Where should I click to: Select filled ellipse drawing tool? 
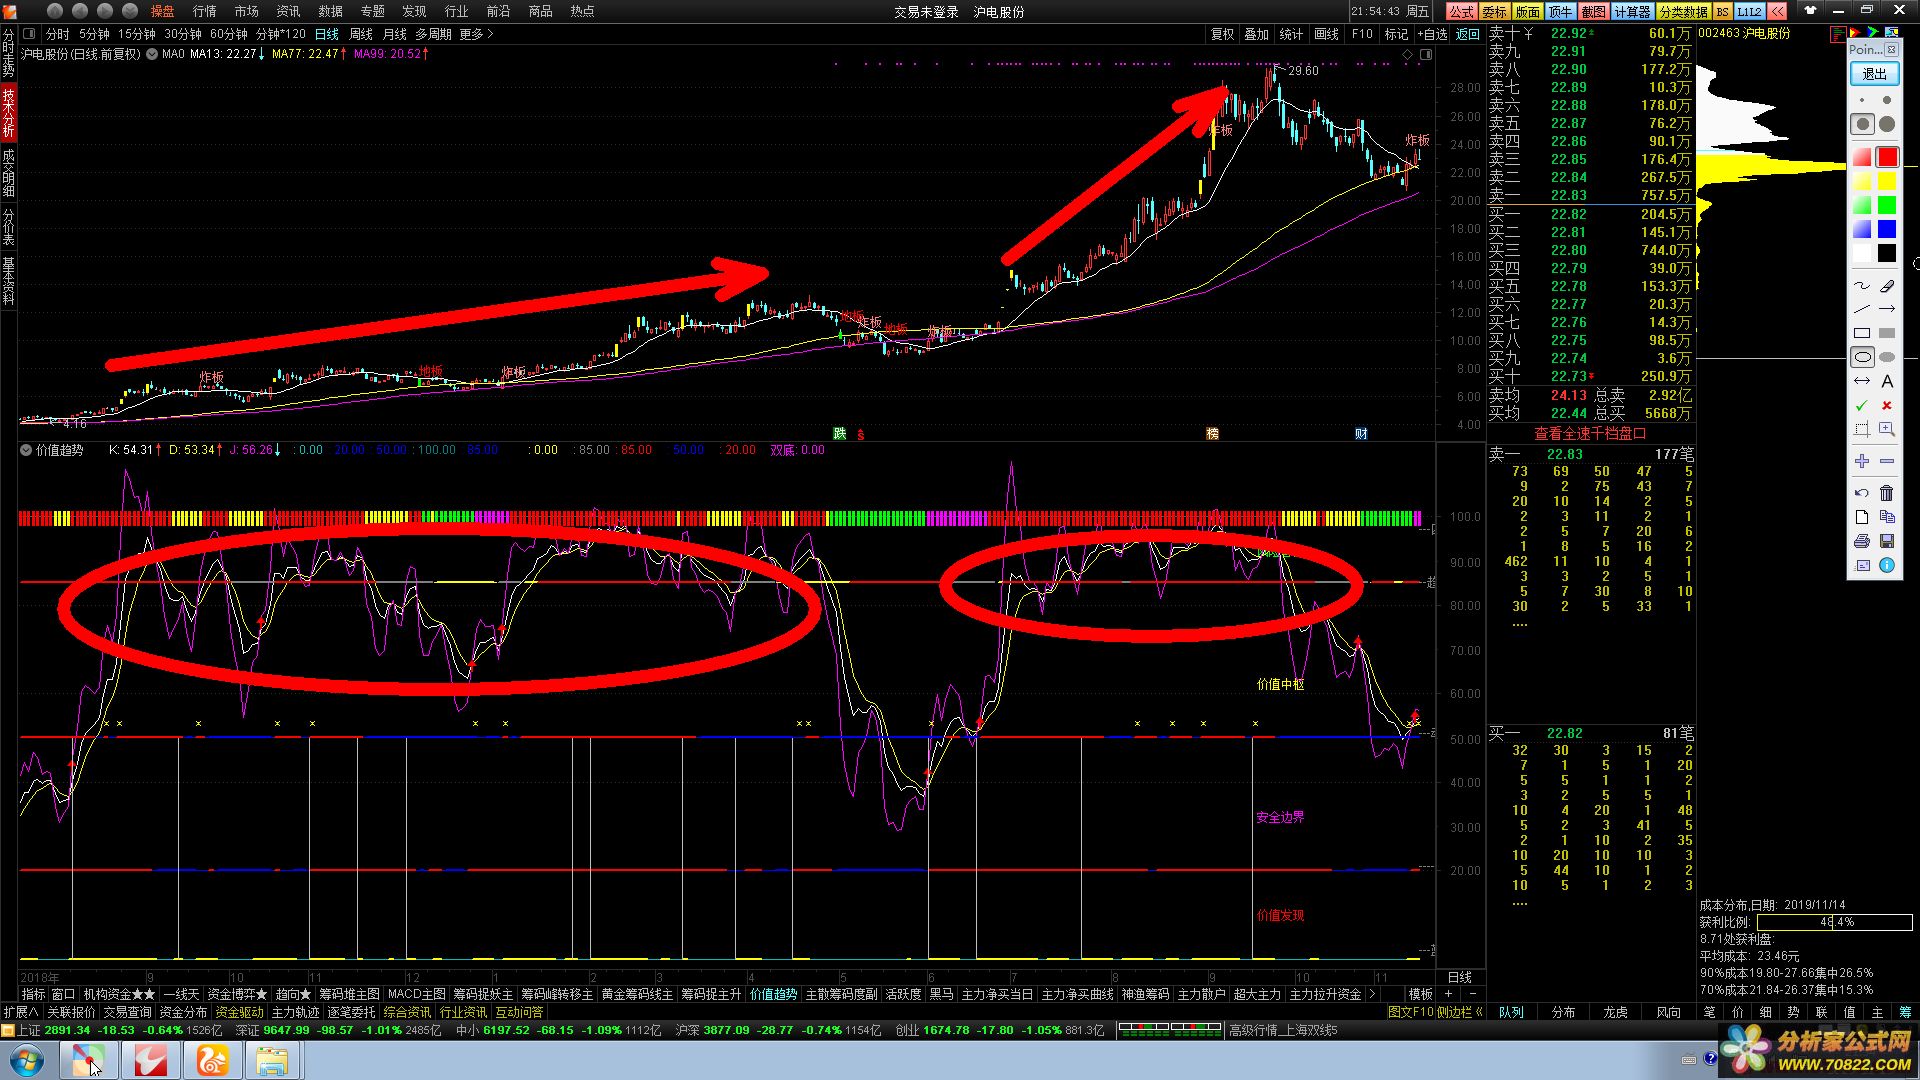tap(1887, 357)
